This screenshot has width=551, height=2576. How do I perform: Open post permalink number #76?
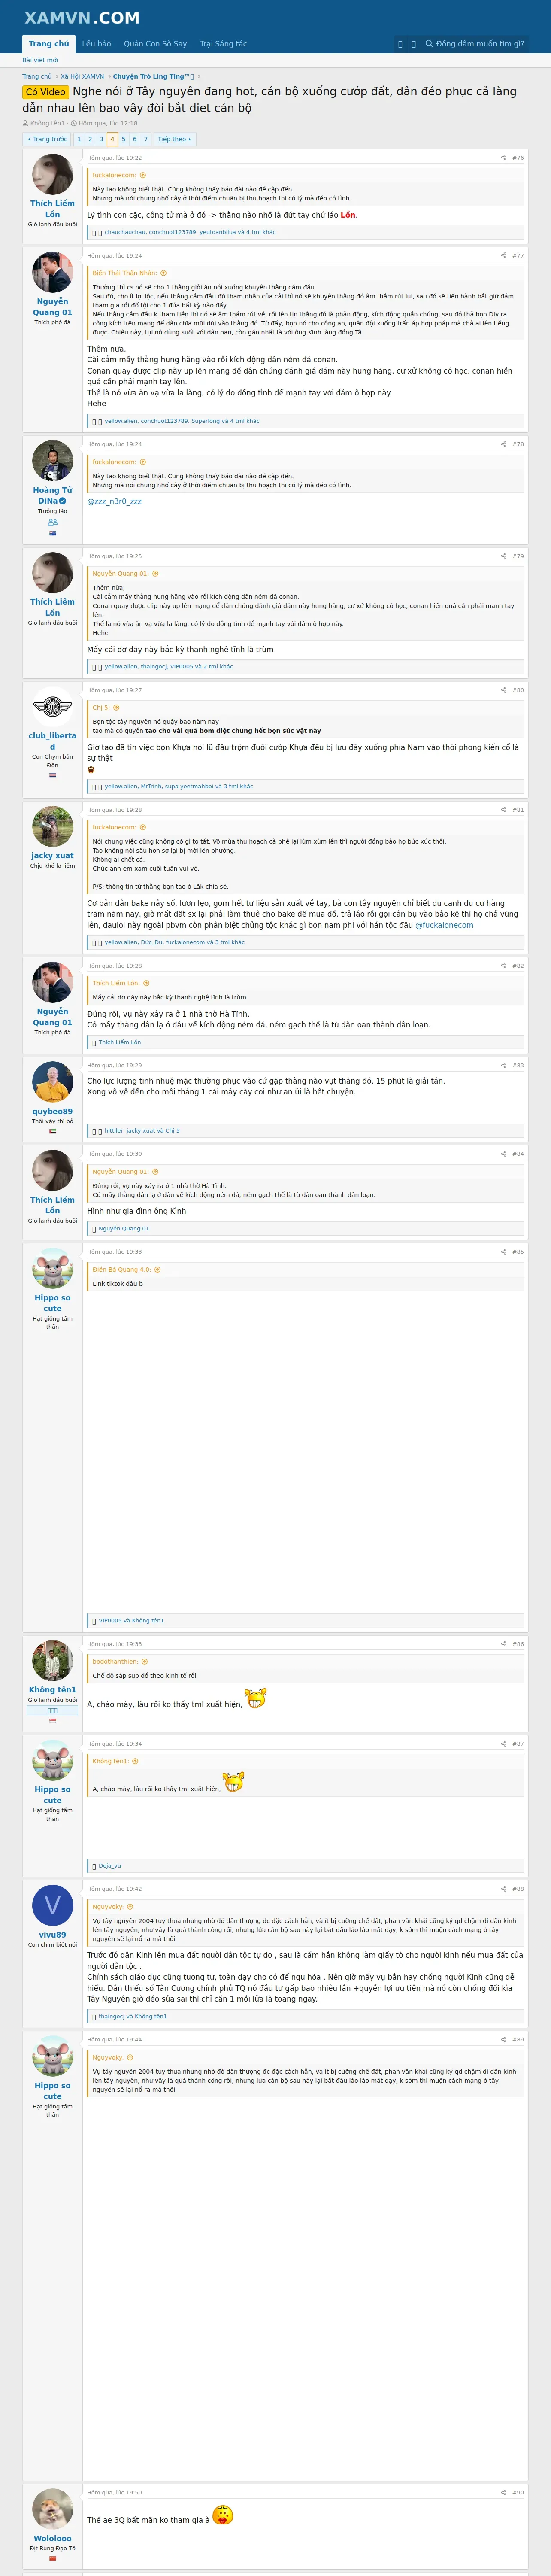click(518, 158)
